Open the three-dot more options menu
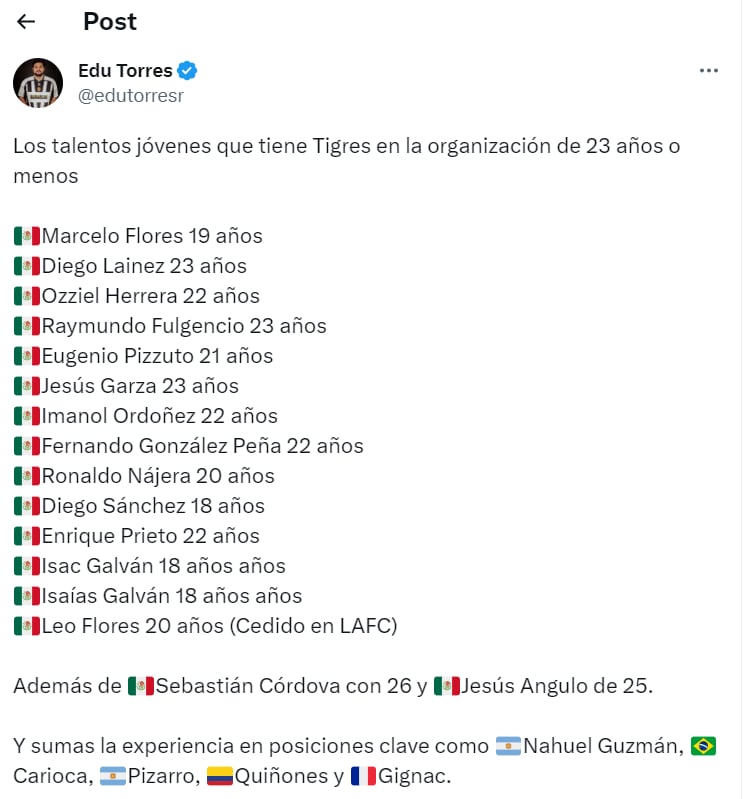Viewport: 744px width, 799px height. (708, 71)
